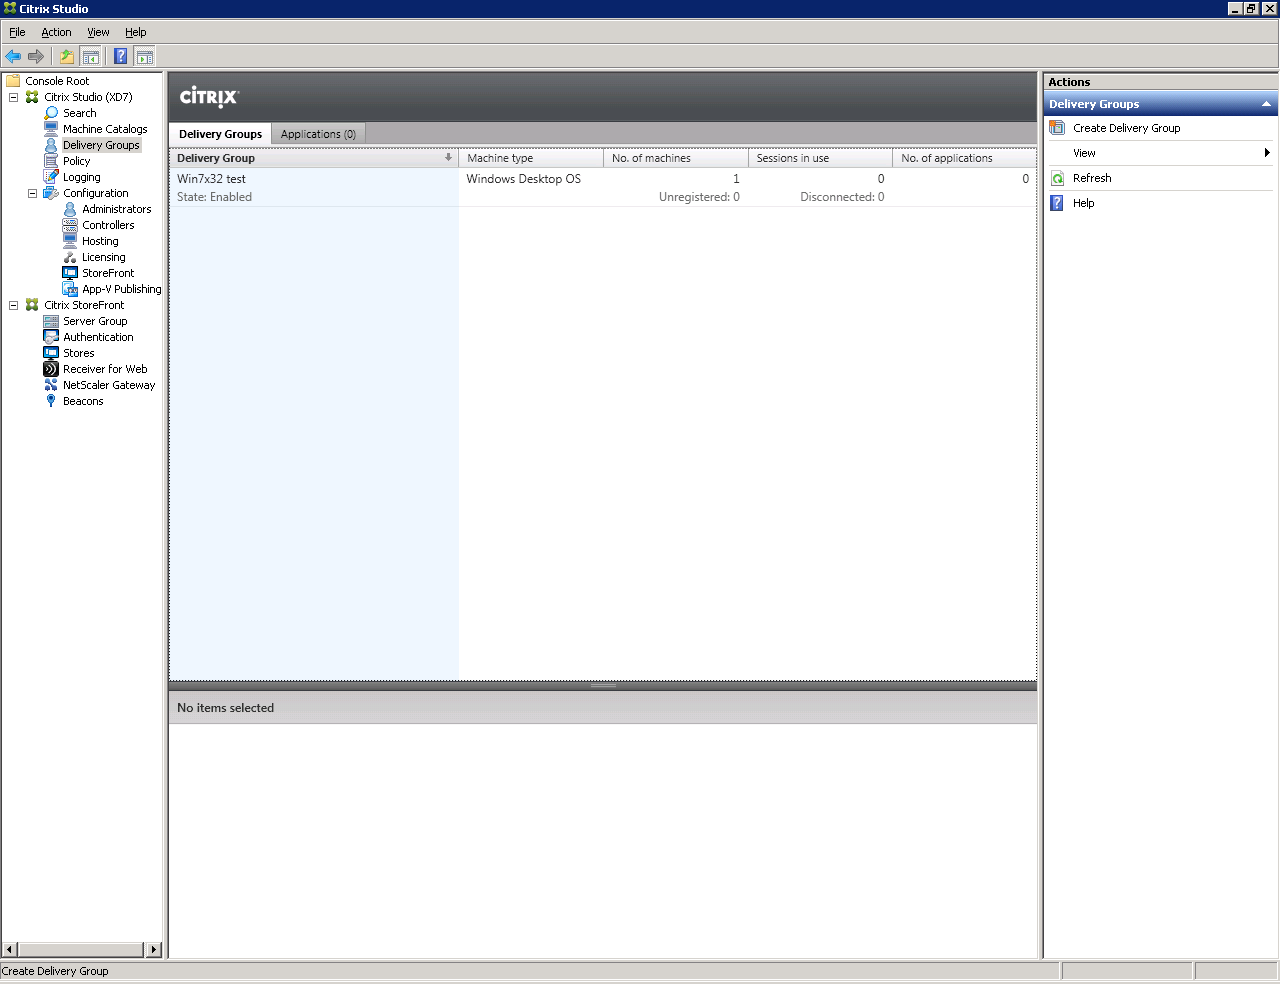
Task: Click the Logging icon in tree
Action: [51, 177]
